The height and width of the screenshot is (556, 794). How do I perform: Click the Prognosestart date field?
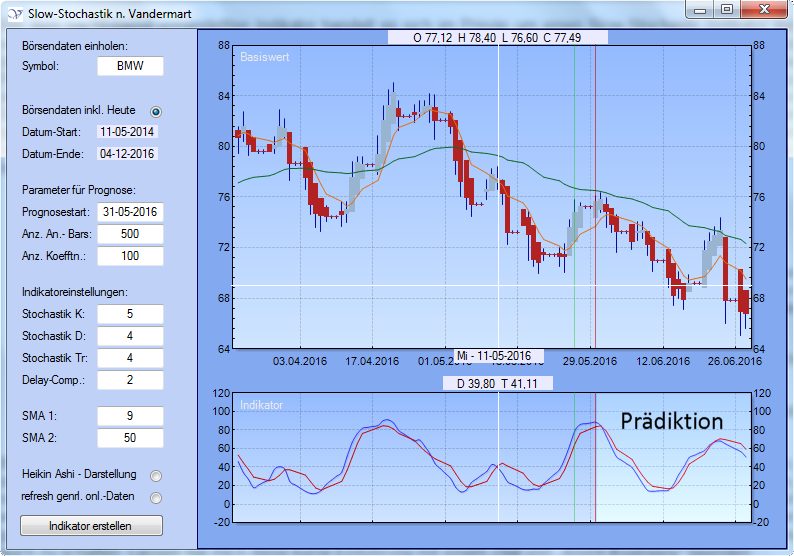coord(130,212)
